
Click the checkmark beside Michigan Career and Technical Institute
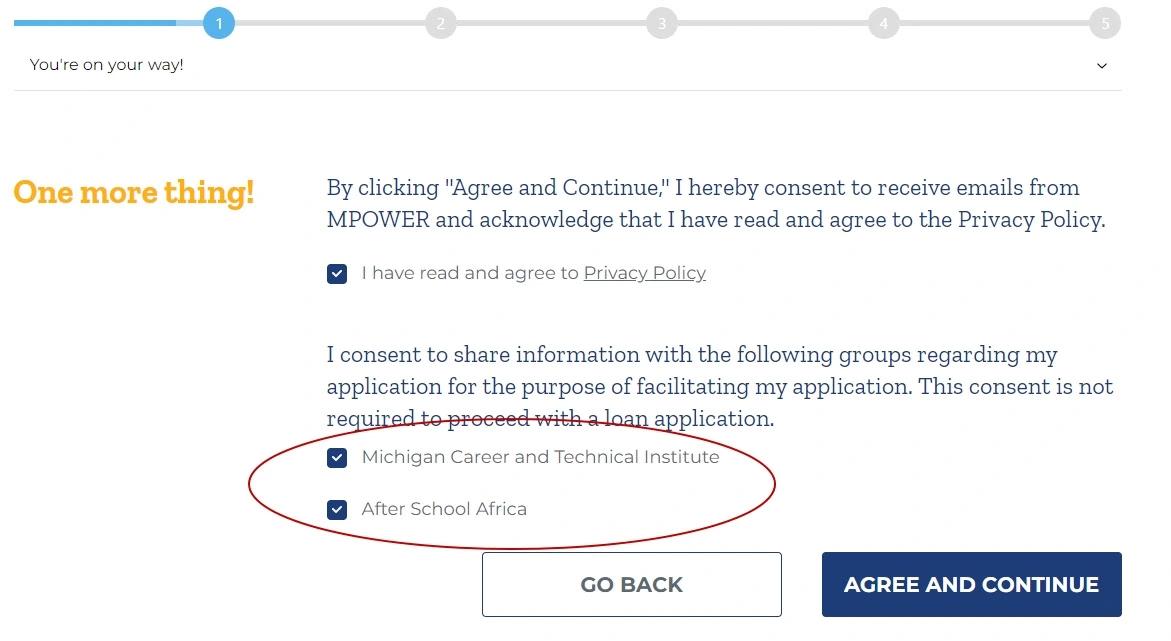tap(337, 457)
